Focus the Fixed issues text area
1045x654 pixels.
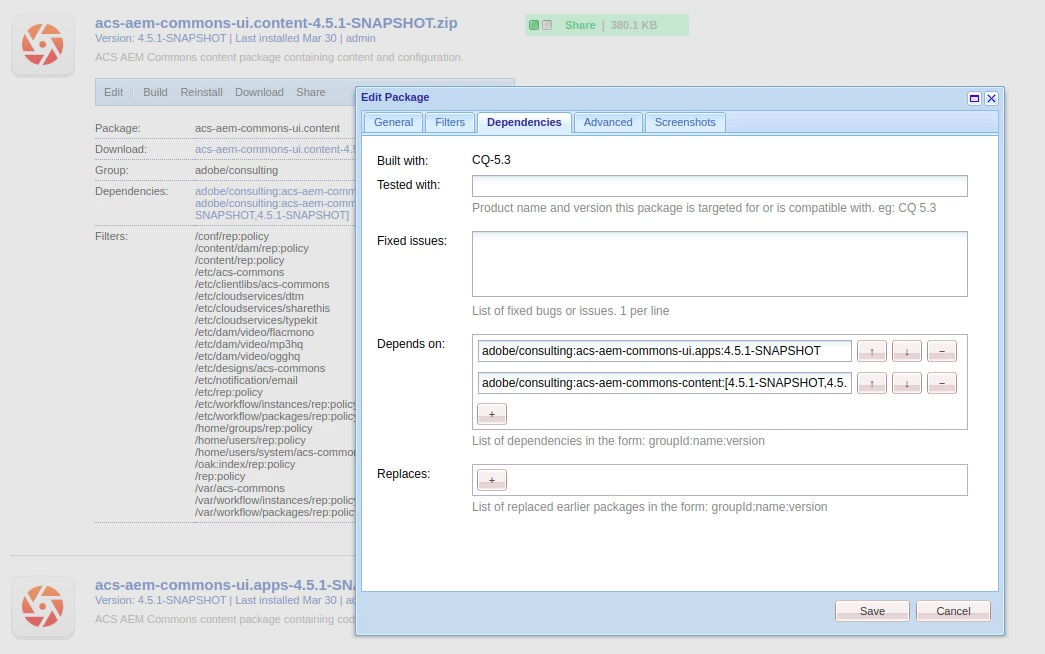click(719, 264)
